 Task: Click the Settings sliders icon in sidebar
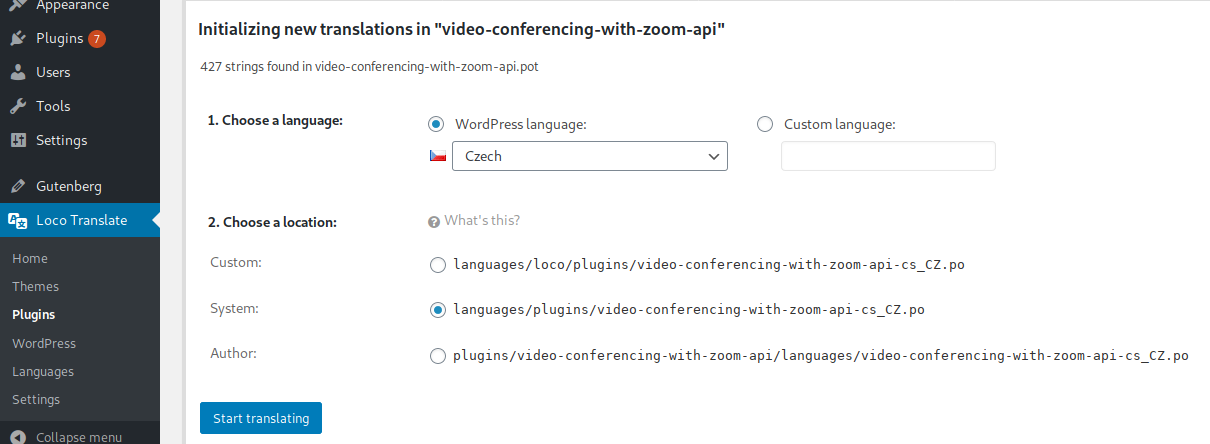pos(18,140)
